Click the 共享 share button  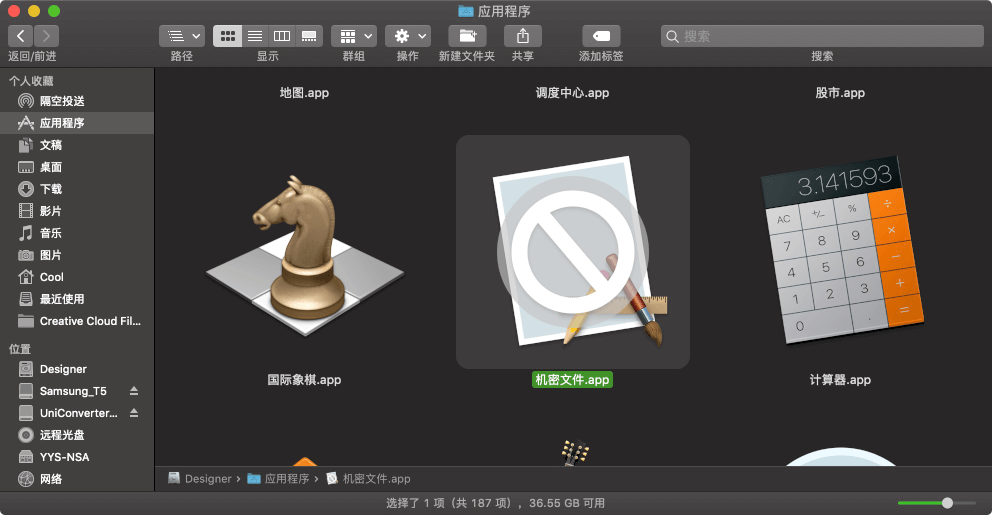point(523,36)
